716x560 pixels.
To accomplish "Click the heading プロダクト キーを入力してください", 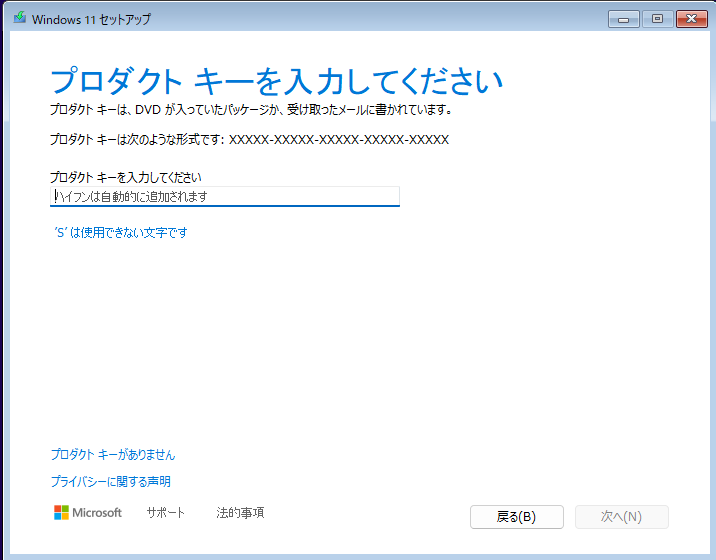I will [276, 82].
